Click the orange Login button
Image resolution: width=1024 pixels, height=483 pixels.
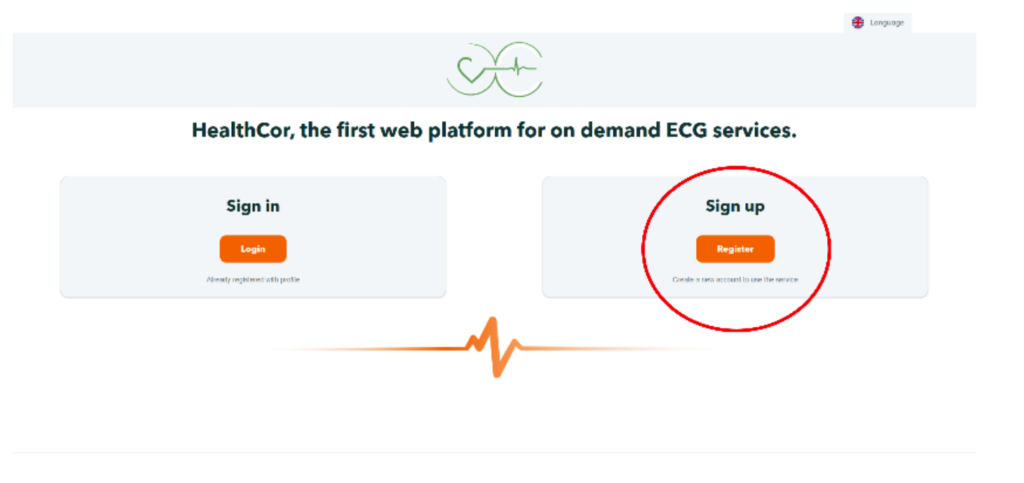pyautogui.click(x=253, y=249)
